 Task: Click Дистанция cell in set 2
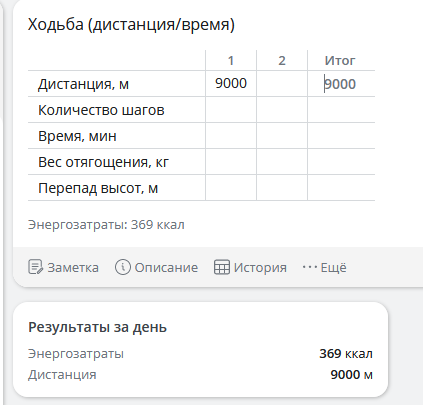click(x=282, y=84)
